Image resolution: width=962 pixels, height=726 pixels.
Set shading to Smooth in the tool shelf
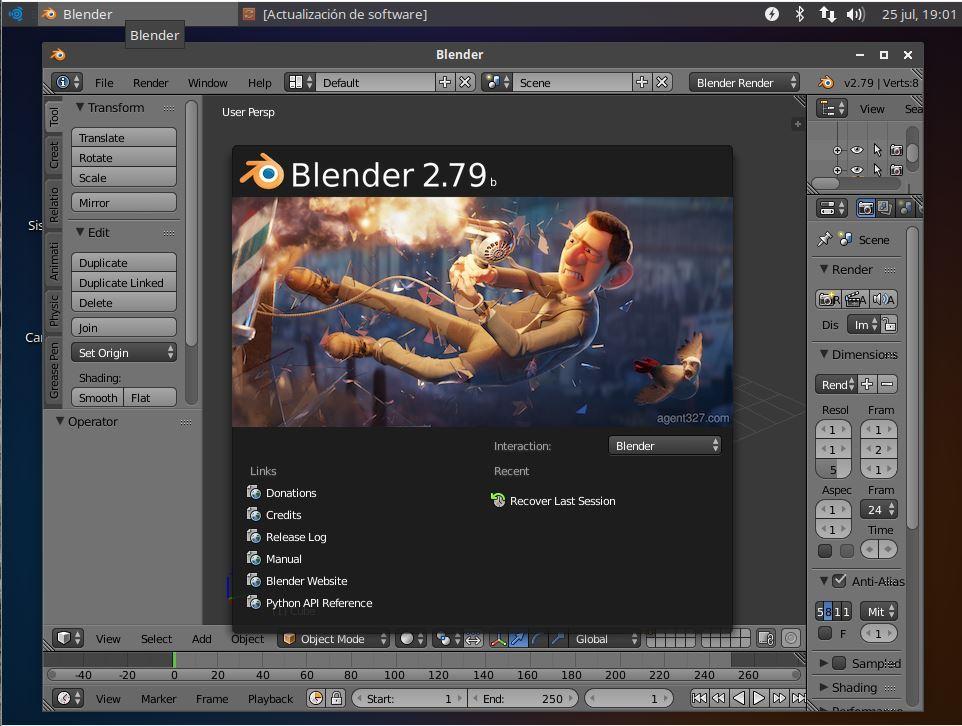tap(97, 397)
